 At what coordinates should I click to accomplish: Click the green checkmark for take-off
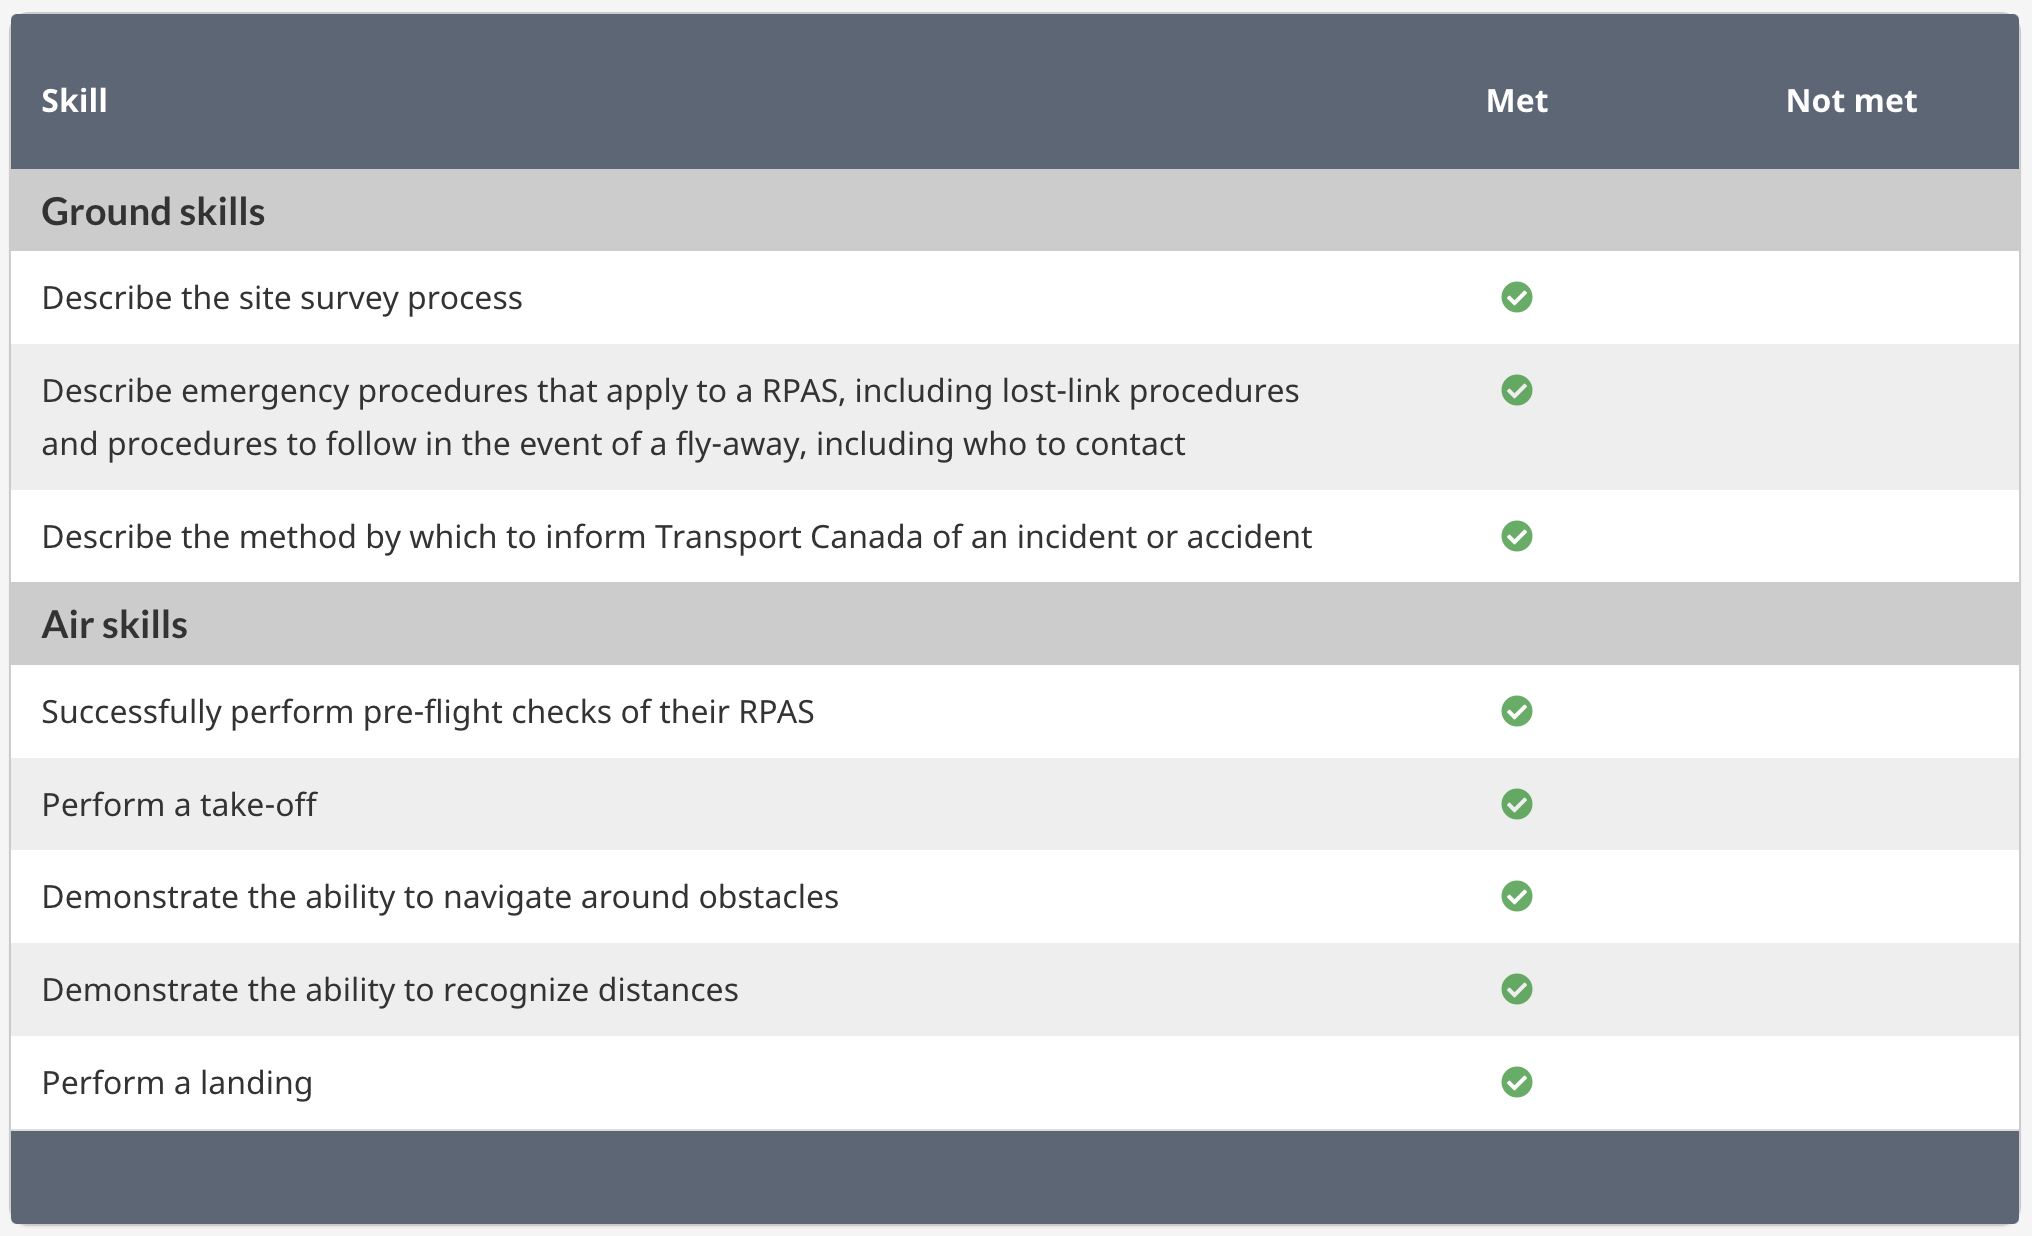pyautogui.click(x=1516, y=804)
